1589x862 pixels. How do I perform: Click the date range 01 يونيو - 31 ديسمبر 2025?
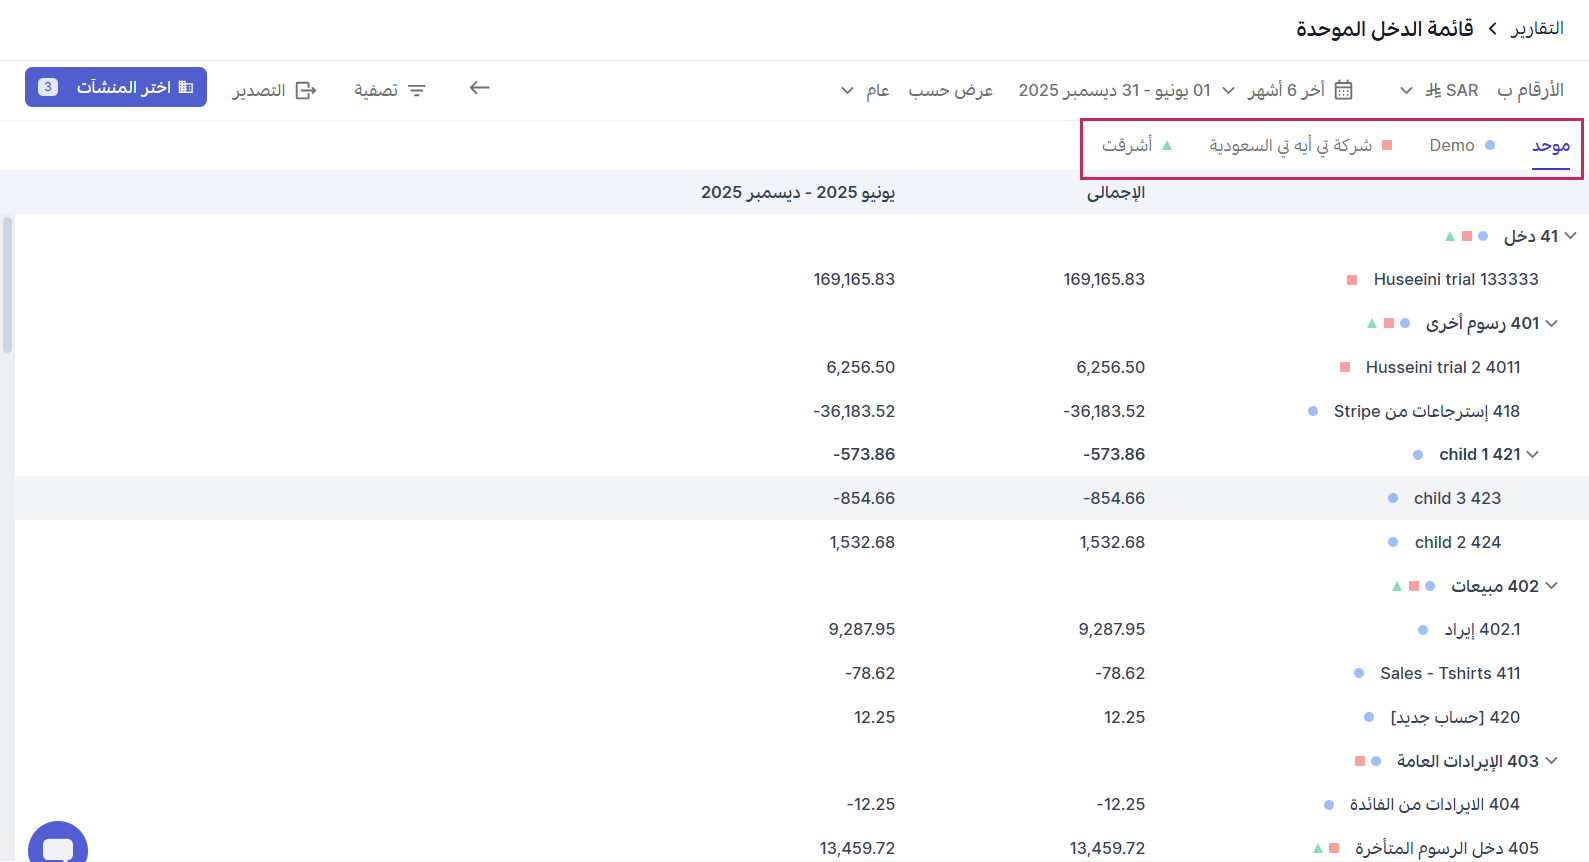[x=1114, y=90]
